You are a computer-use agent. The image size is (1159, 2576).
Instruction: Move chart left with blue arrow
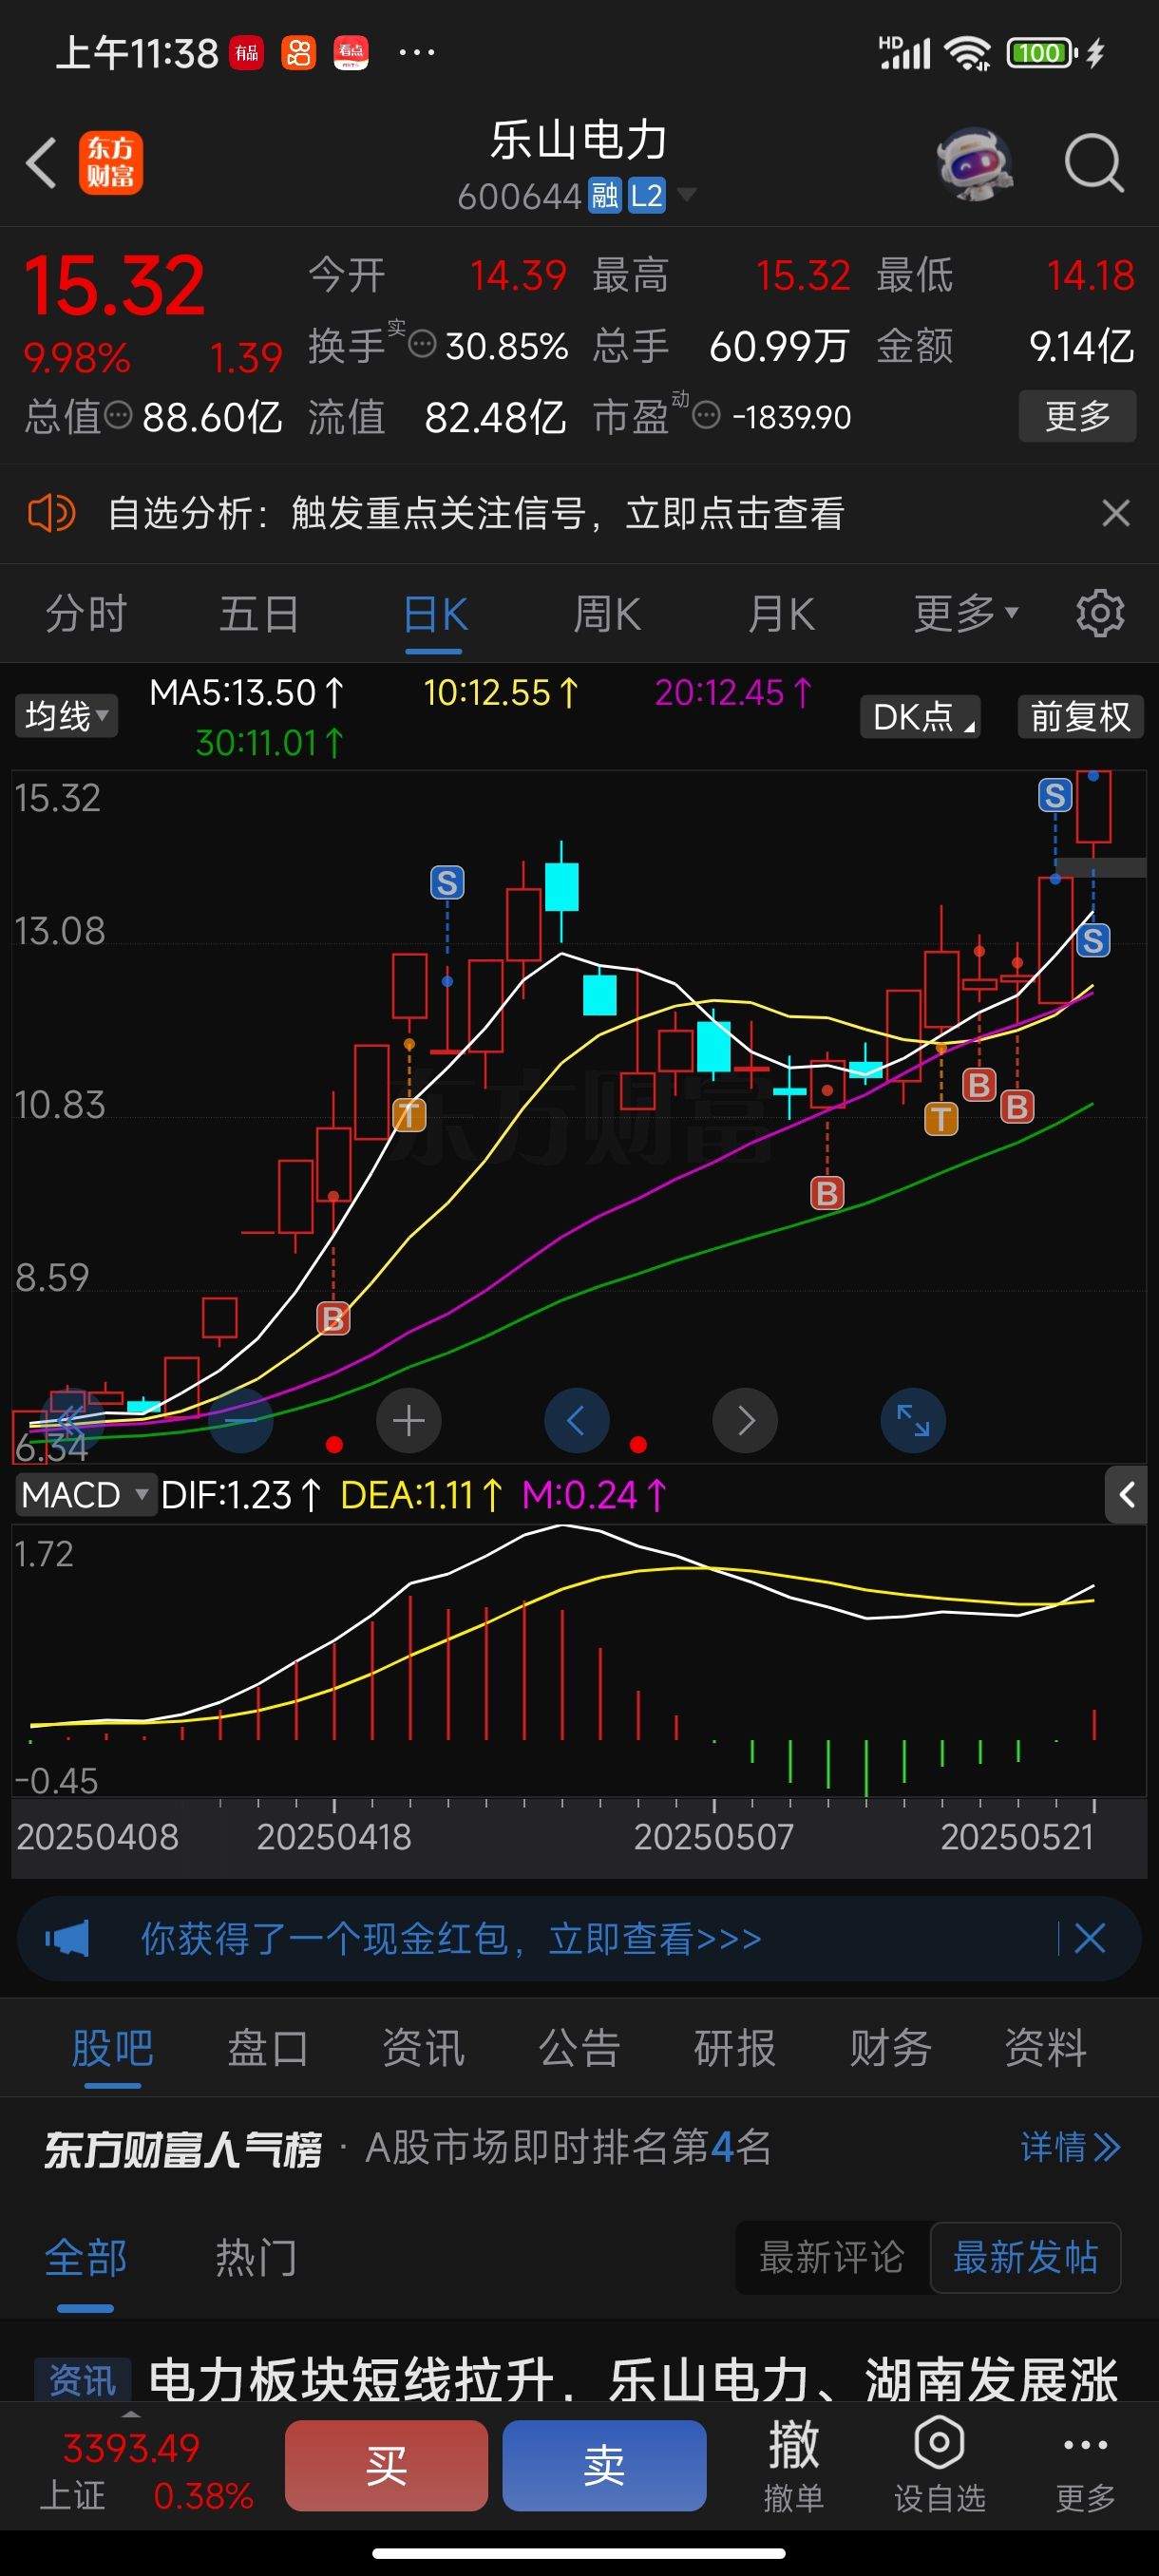[576, 1420]
